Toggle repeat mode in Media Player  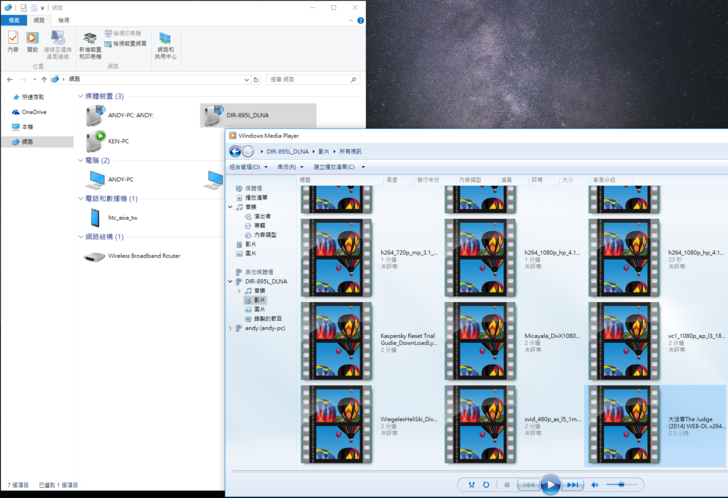[486, 485]
